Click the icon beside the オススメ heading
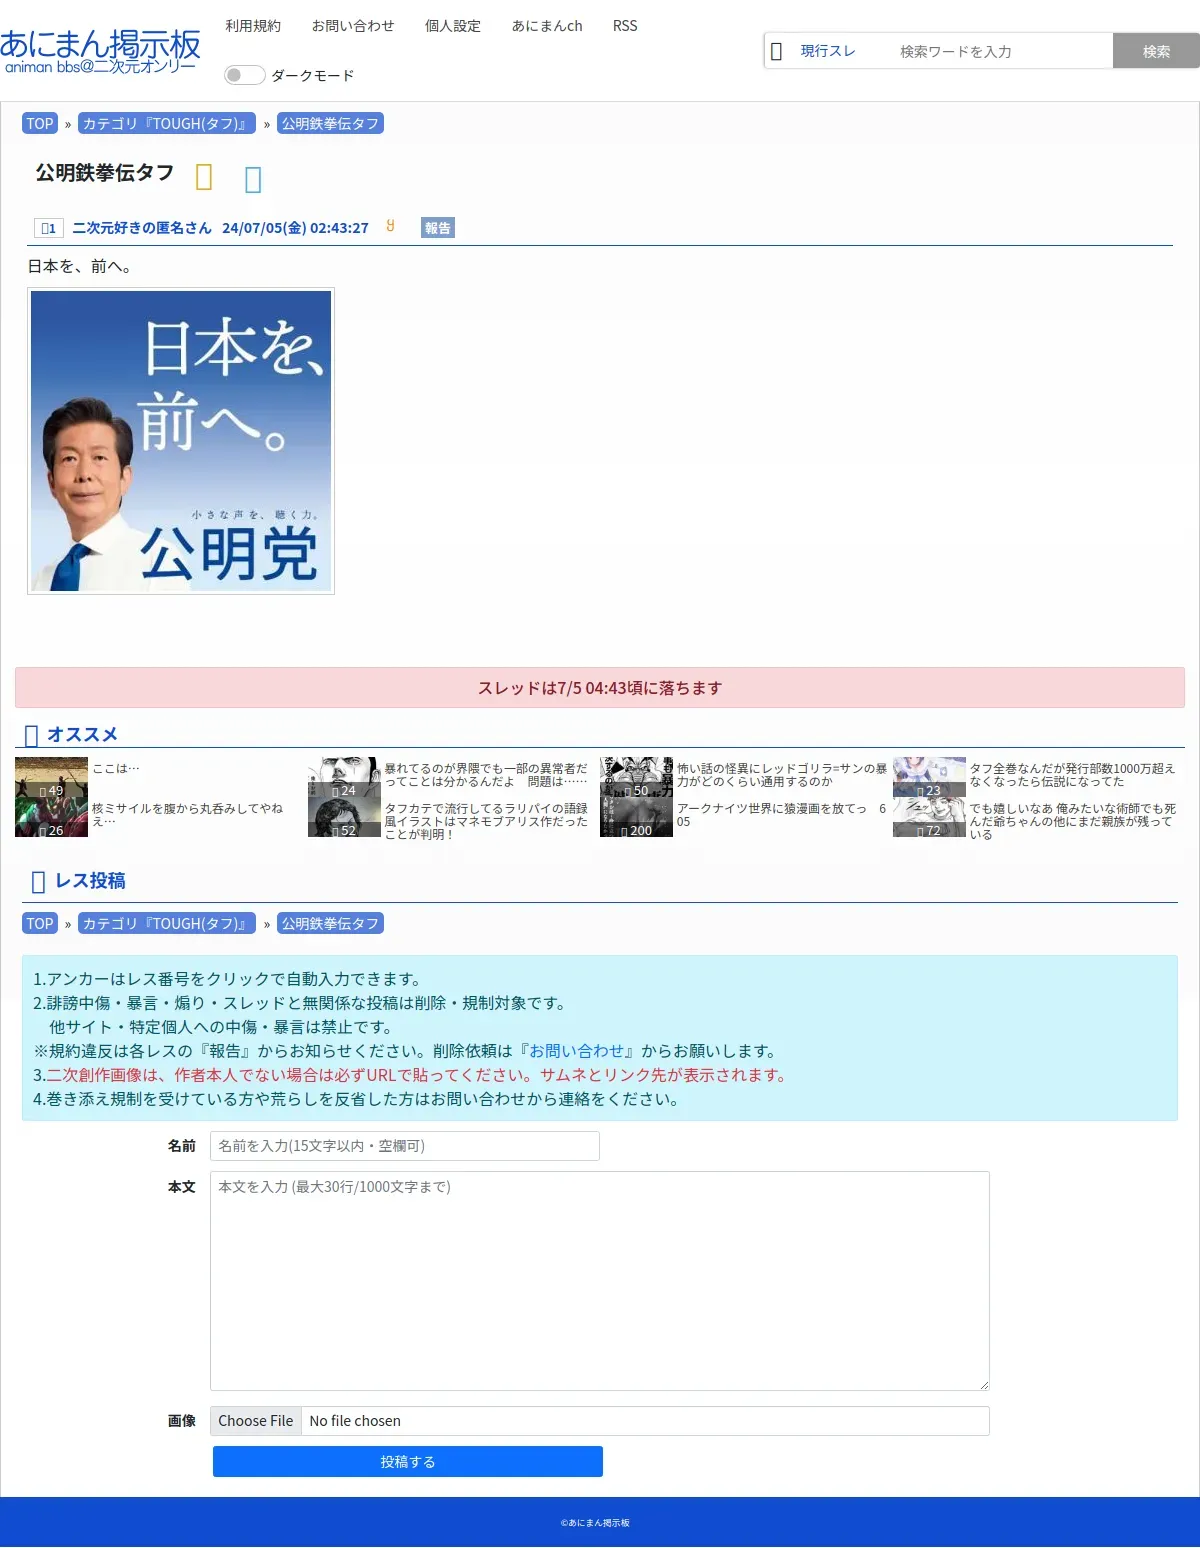The height and width of the screenshot is (1548, 1200). (x=31, y=735)
